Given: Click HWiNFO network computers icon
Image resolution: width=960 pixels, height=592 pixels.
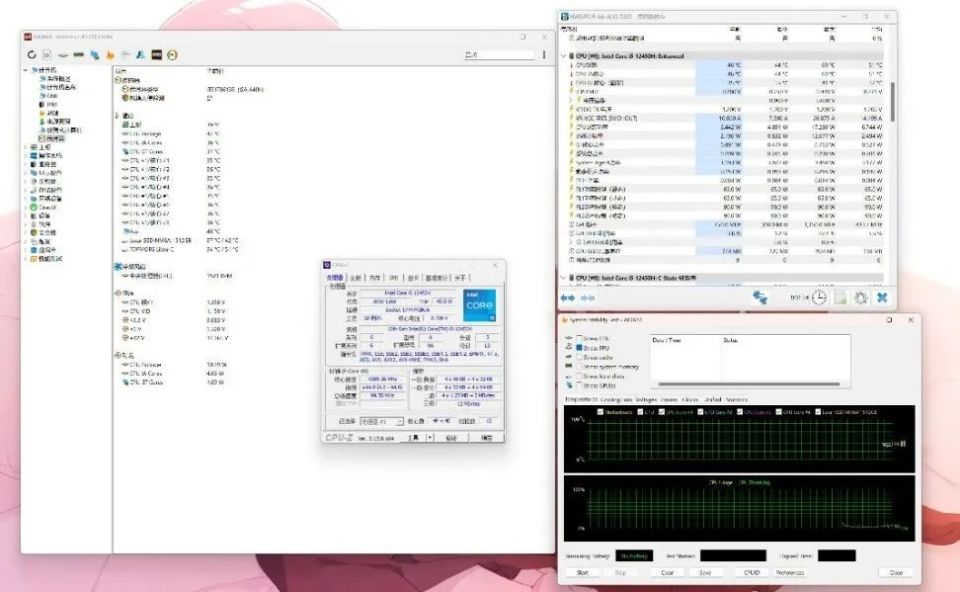Looking at the screenshot, I should point(760,298).
